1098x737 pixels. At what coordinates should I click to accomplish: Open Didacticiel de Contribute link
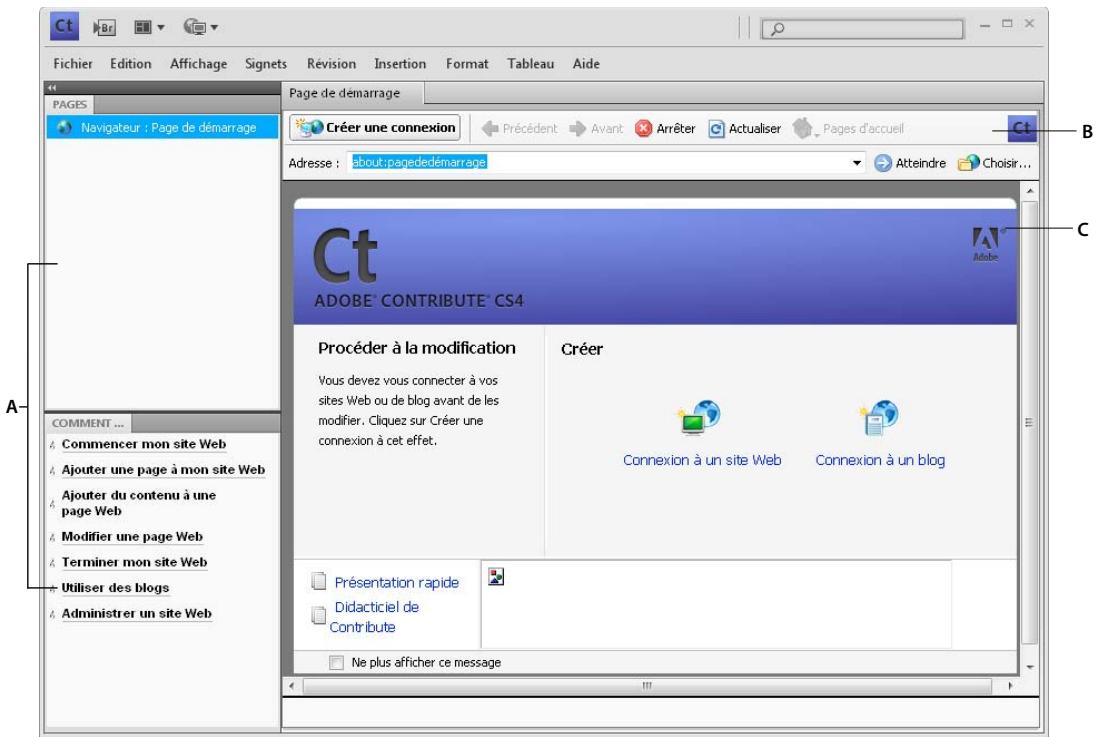[374, 617]
